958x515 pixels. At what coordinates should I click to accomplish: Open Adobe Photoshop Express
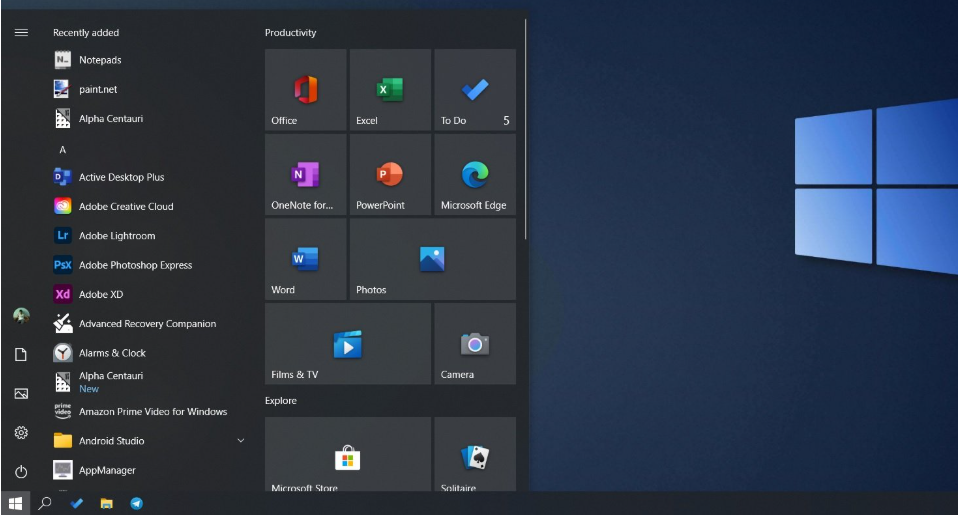[x=150, y=265]
